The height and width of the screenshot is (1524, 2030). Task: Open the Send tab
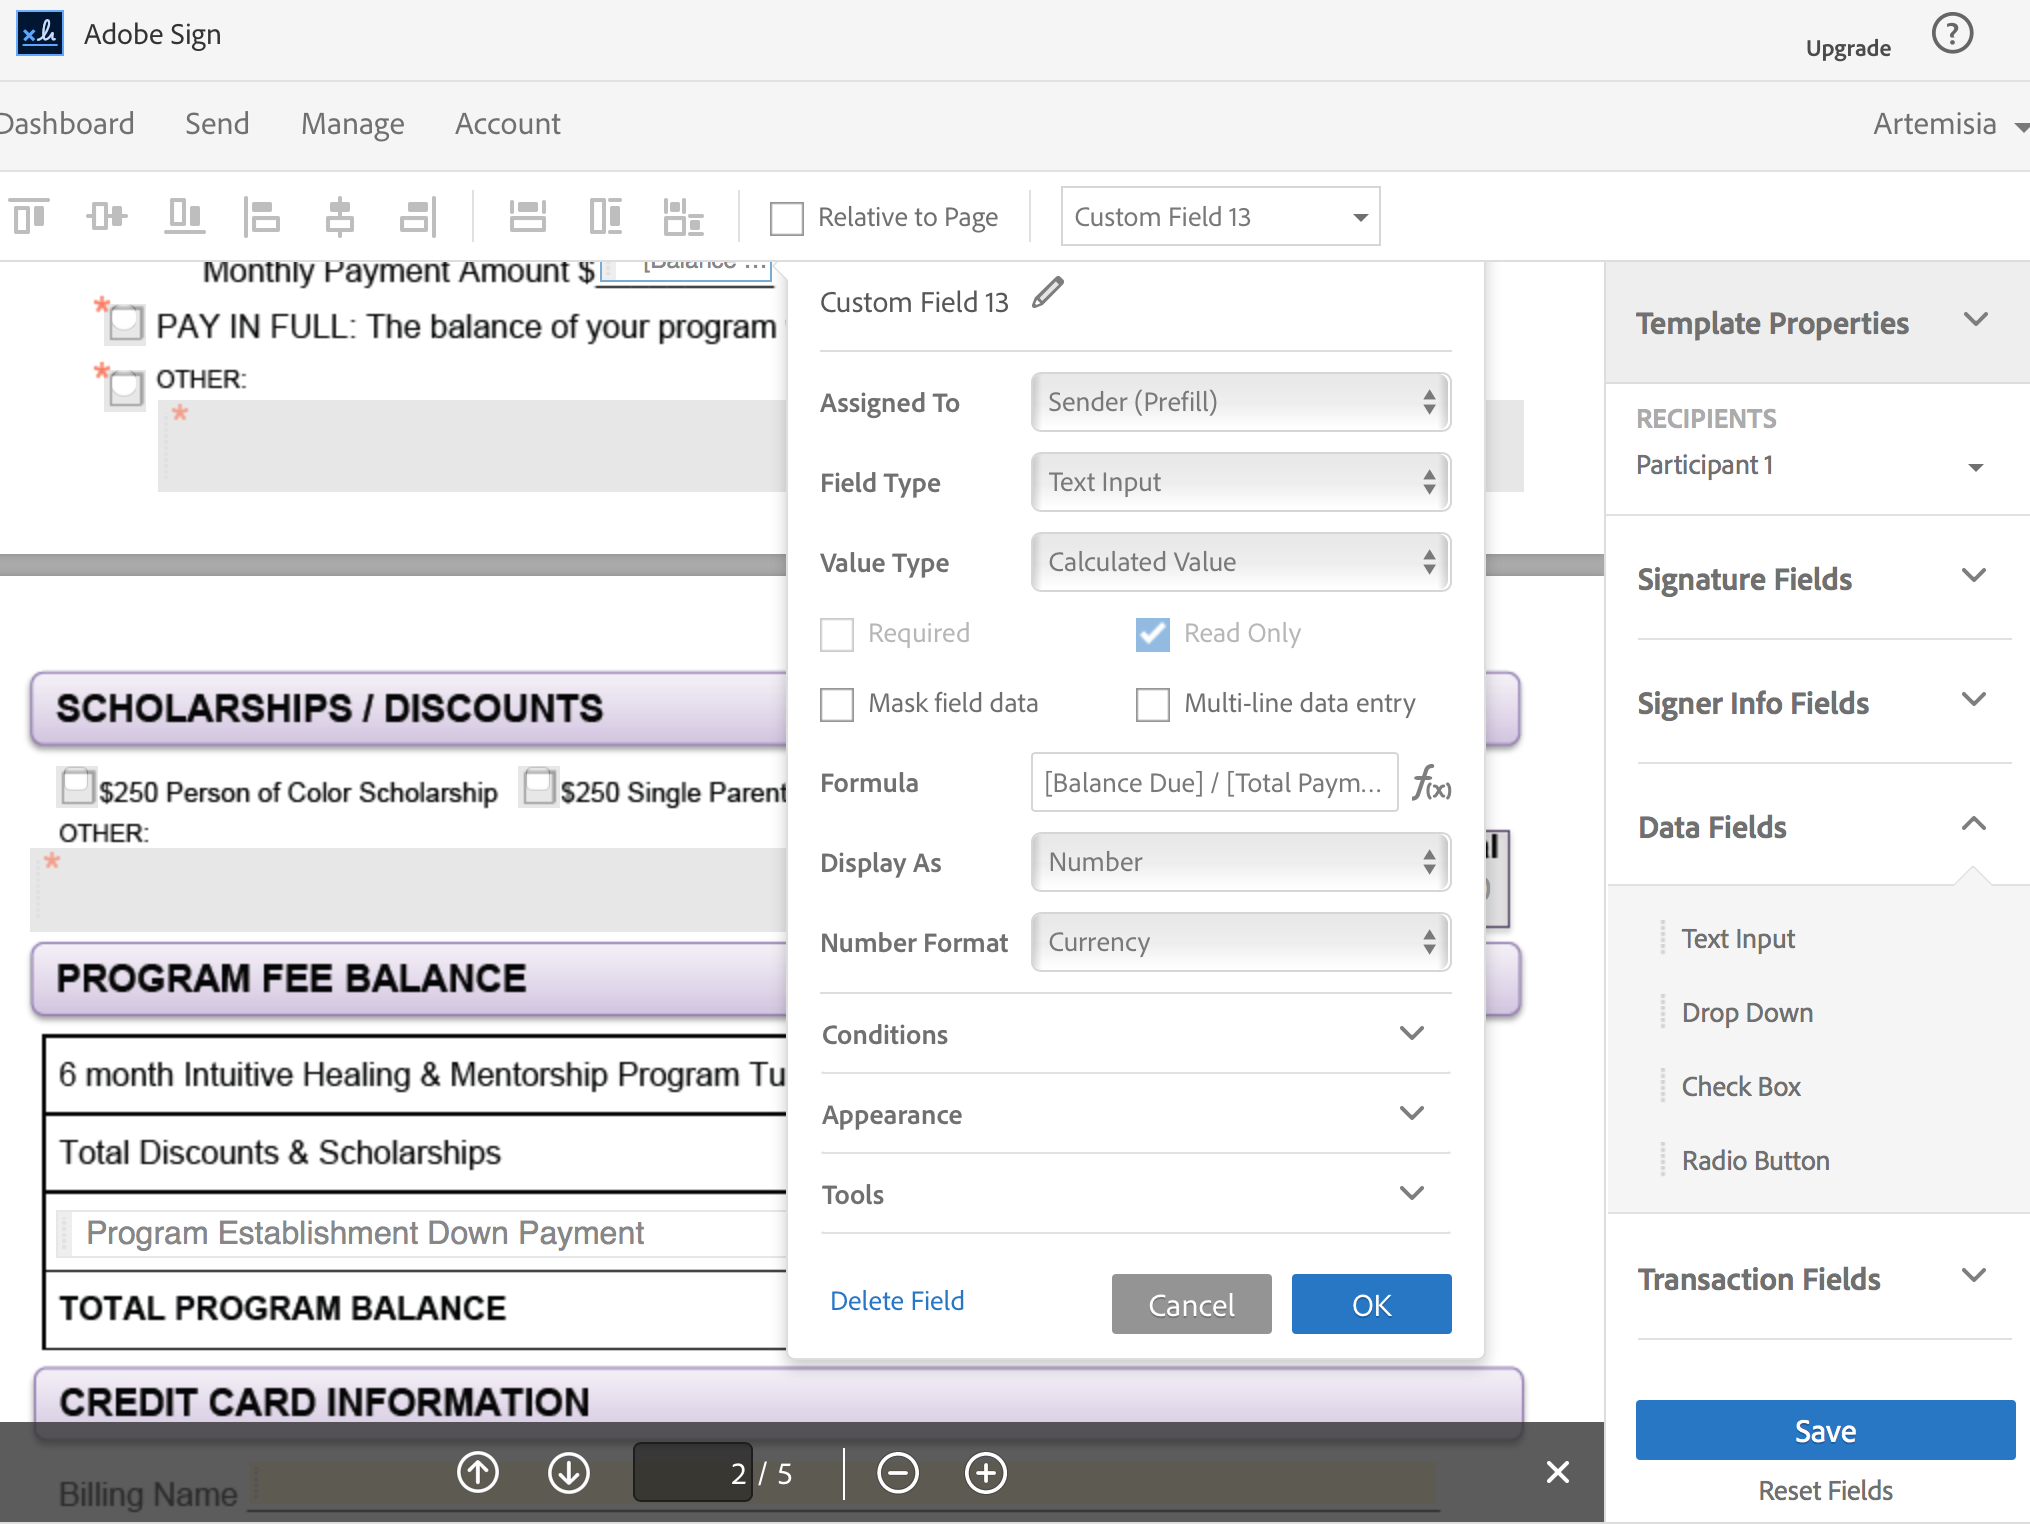[x=217, y=124]
